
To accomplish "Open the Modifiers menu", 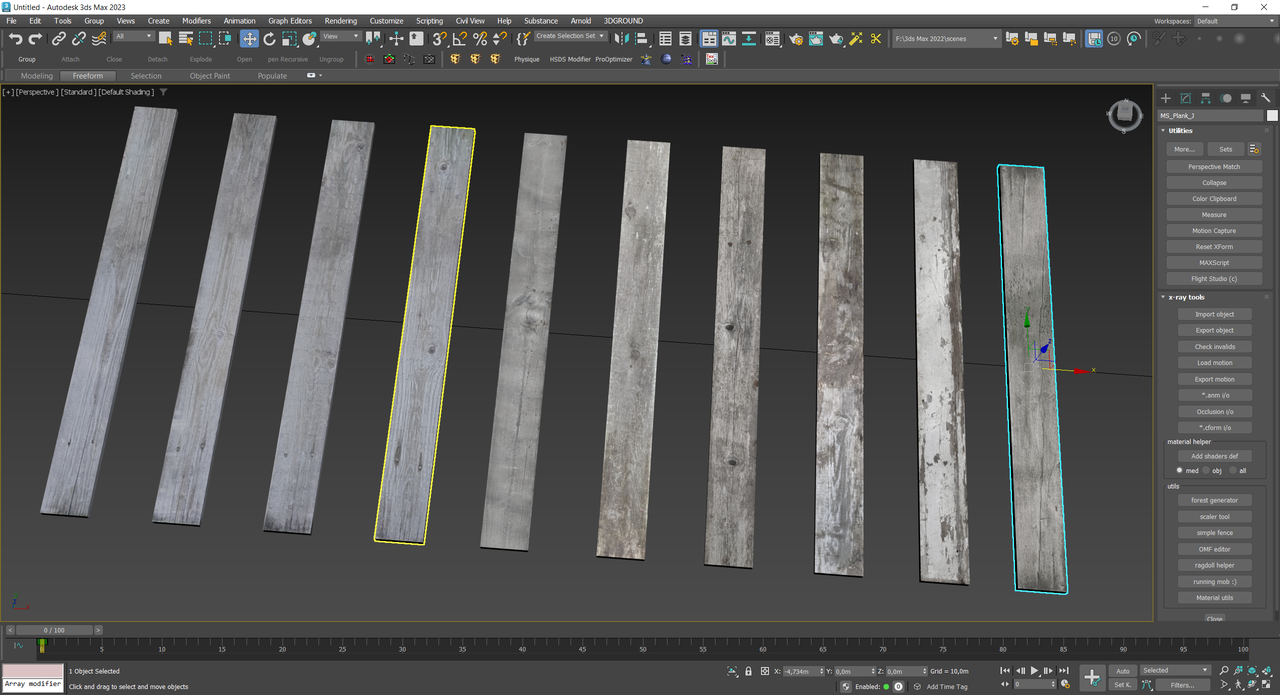I will coord(196,20).
